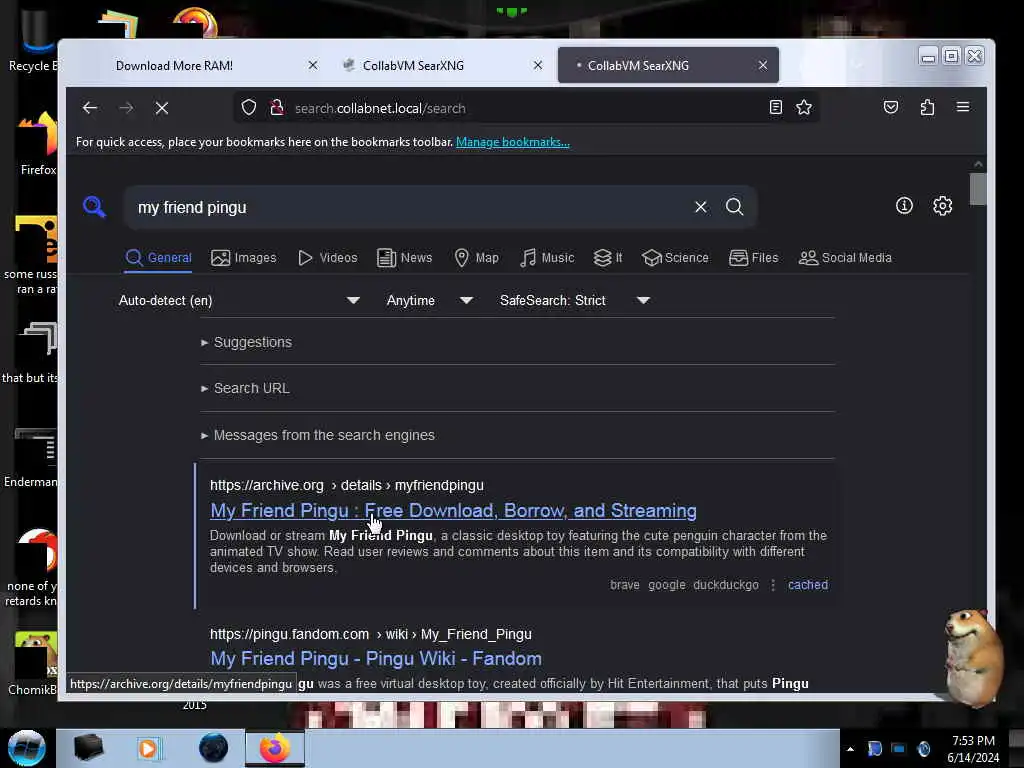The width and height of the screenshot is (1024, 768).
Task: Select the Map search category
Action: [477, 258]
